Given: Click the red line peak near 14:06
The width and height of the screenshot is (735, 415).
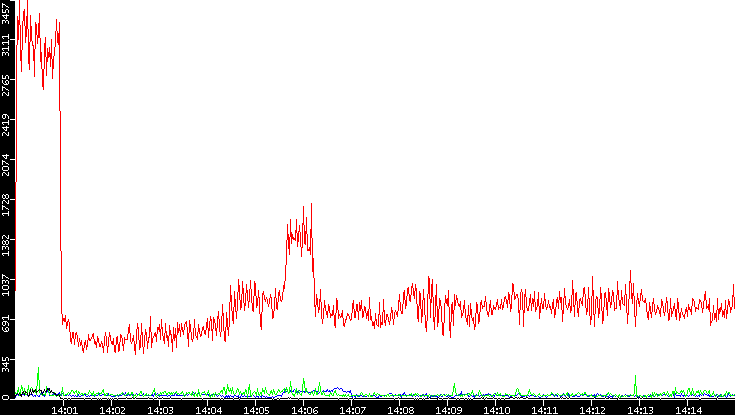Looking at the screenshot, I should [311, 204].
